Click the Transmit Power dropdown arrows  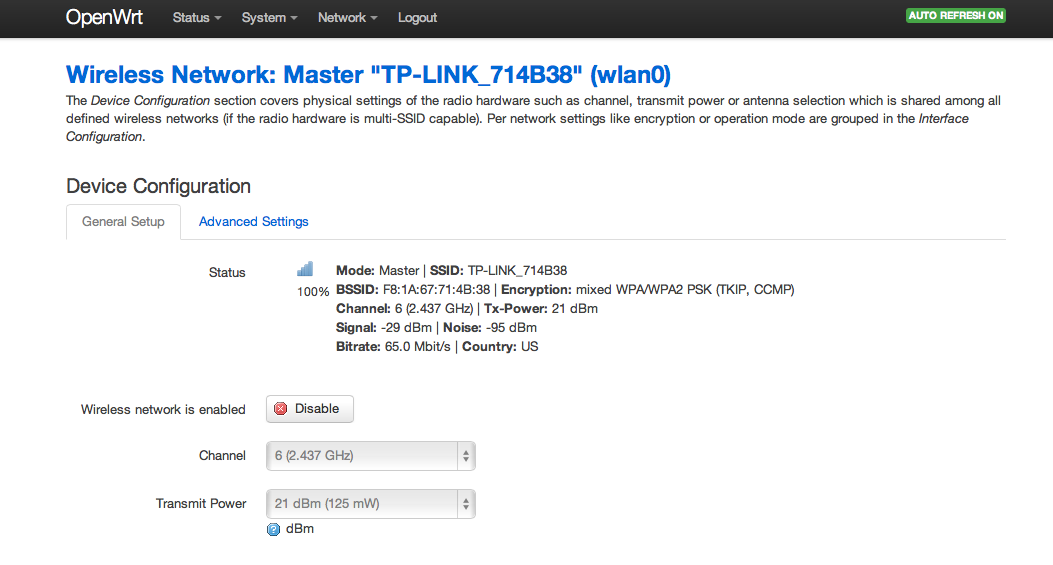(465, 504)
